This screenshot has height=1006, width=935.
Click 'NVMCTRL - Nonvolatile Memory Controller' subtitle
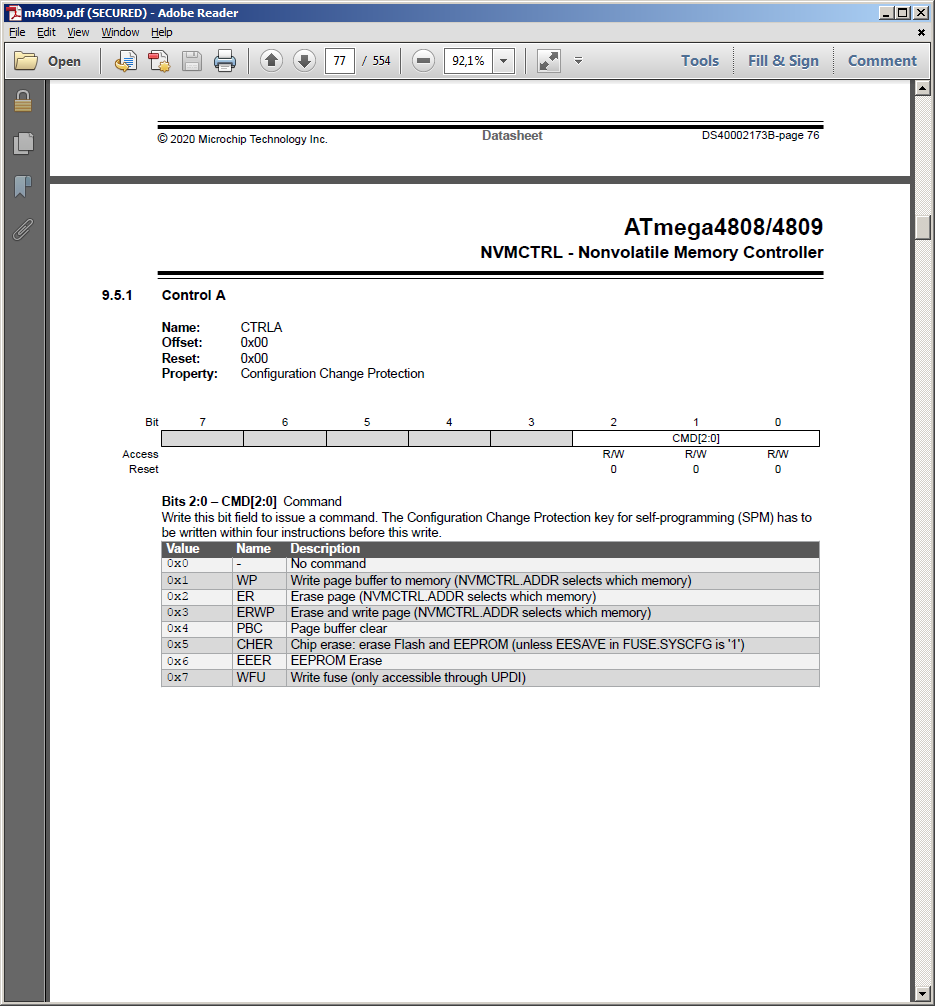tap(652, 252)
